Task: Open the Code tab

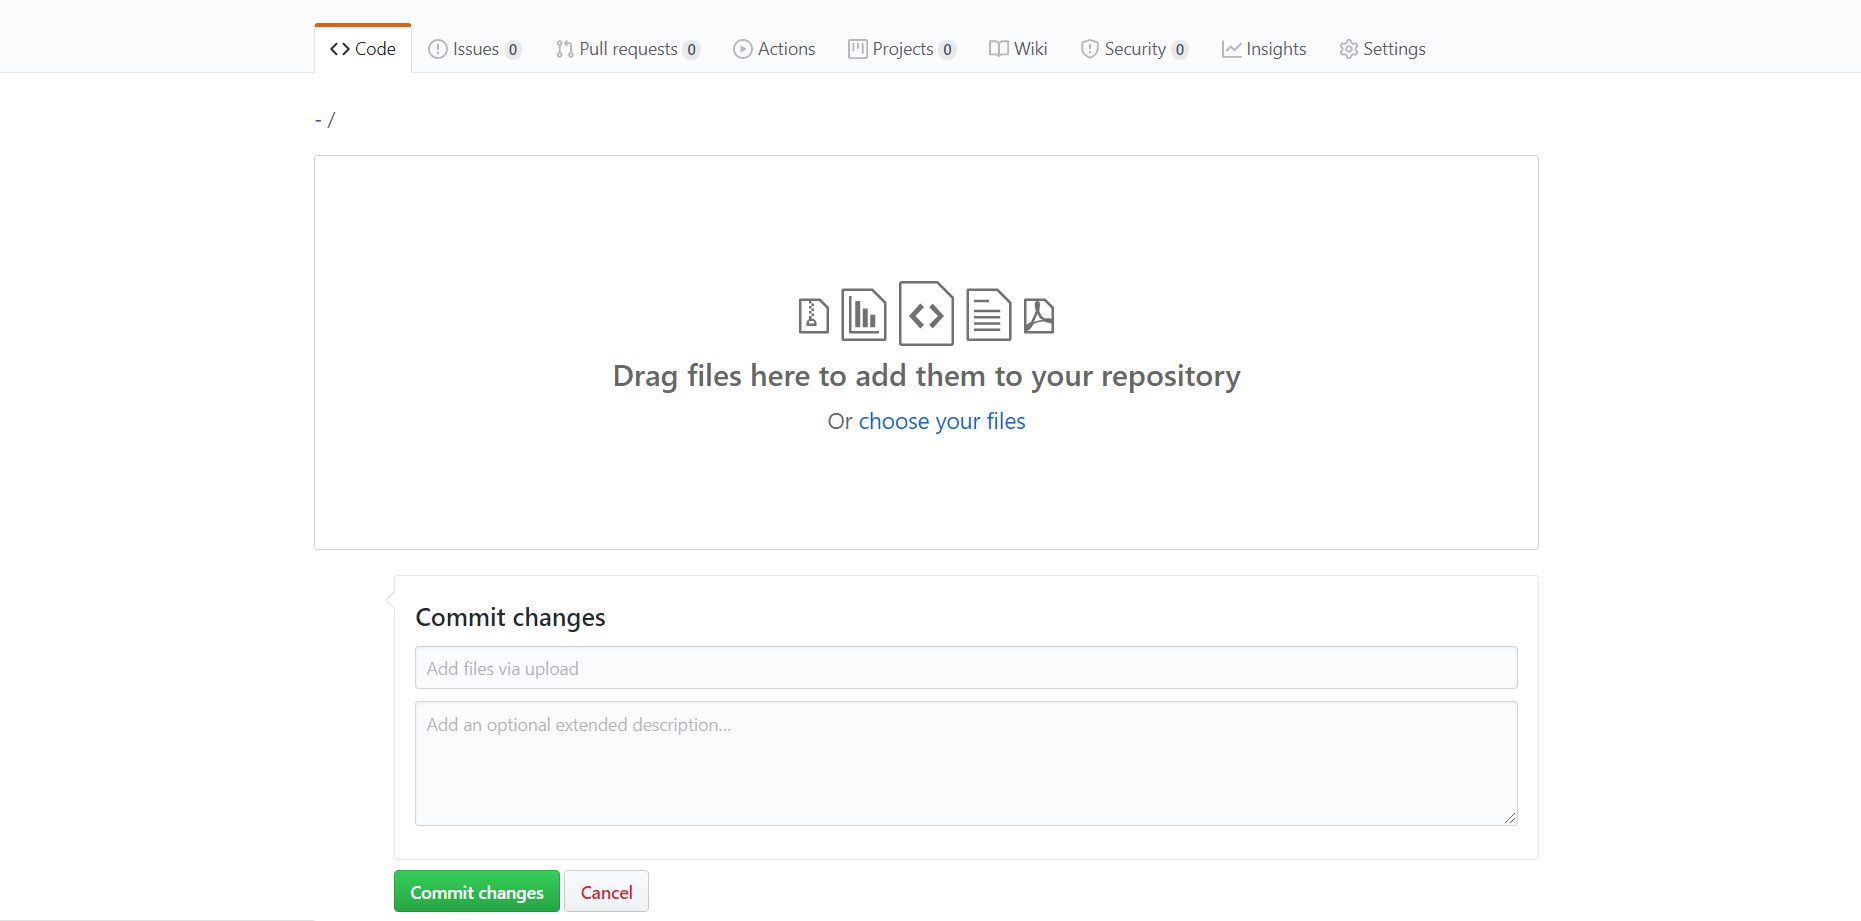Action: pyautogui.click(x=362, y=48)
